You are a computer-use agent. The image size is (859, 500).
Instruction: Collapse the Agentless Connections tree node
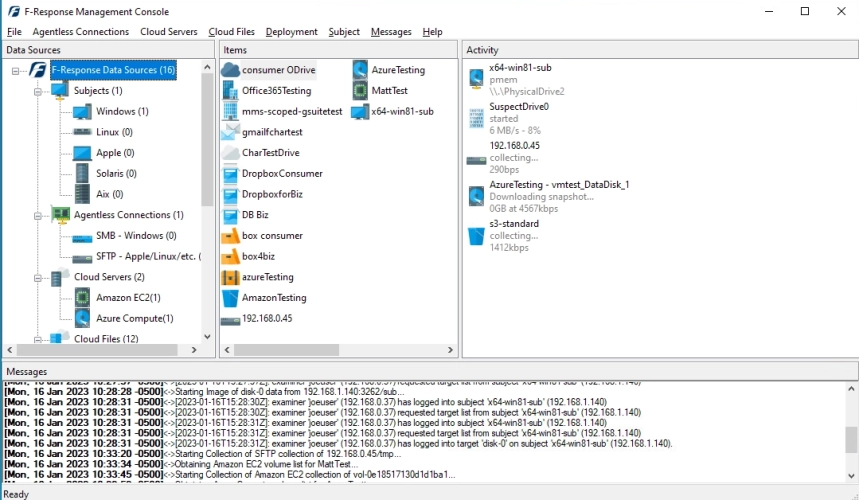pyautogui.click(x=38, y=216)
